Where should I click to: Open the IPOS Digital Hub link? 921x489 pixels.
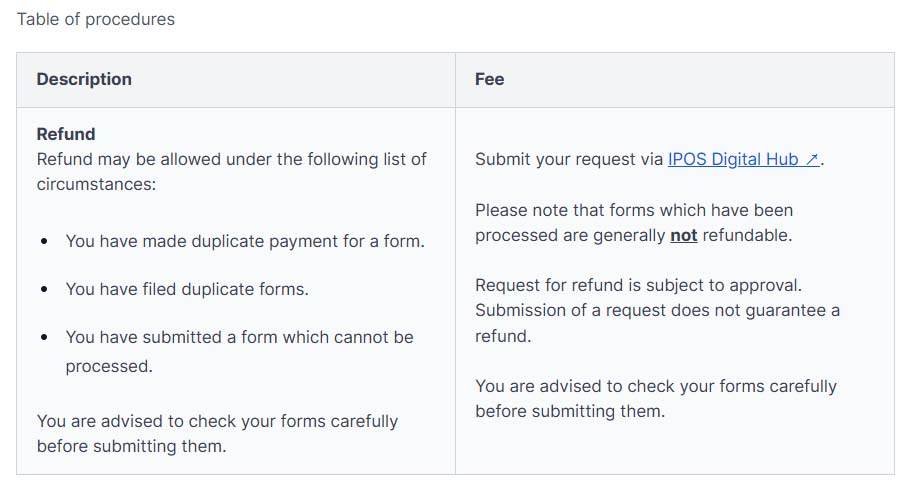coord(735,159)
